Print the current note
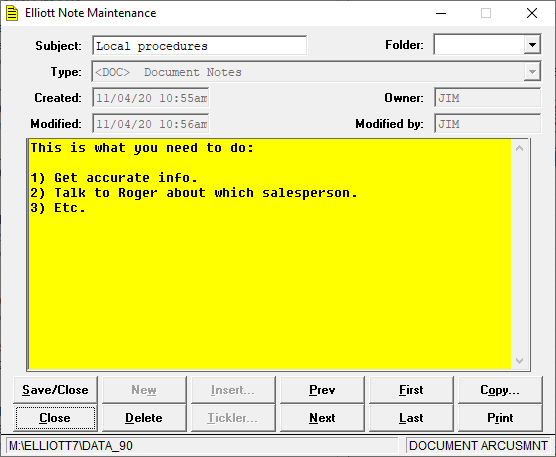The width and height of the screenshot is (556, 457). coord(500,418)
